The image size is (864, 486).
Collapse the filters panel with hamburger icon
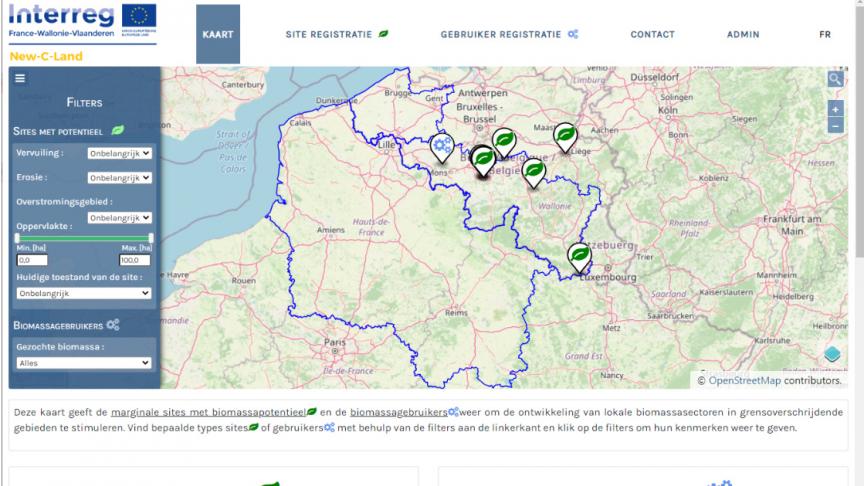[20, 78]
